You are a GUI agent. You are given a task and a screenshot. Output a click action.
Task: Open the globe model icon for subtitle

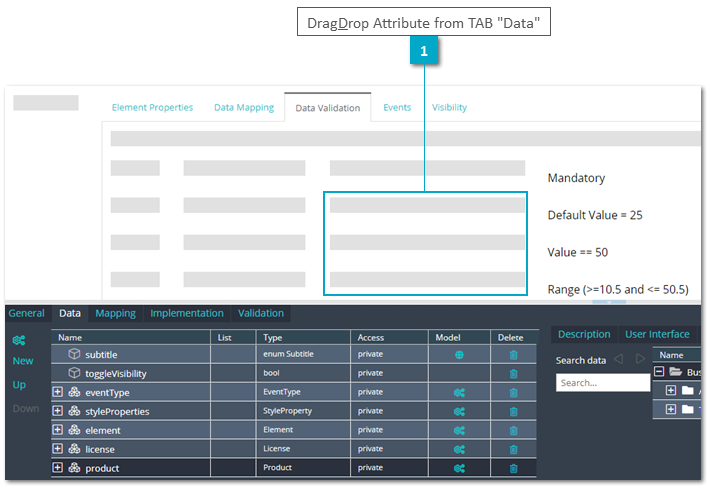click(x=459, y=355)
